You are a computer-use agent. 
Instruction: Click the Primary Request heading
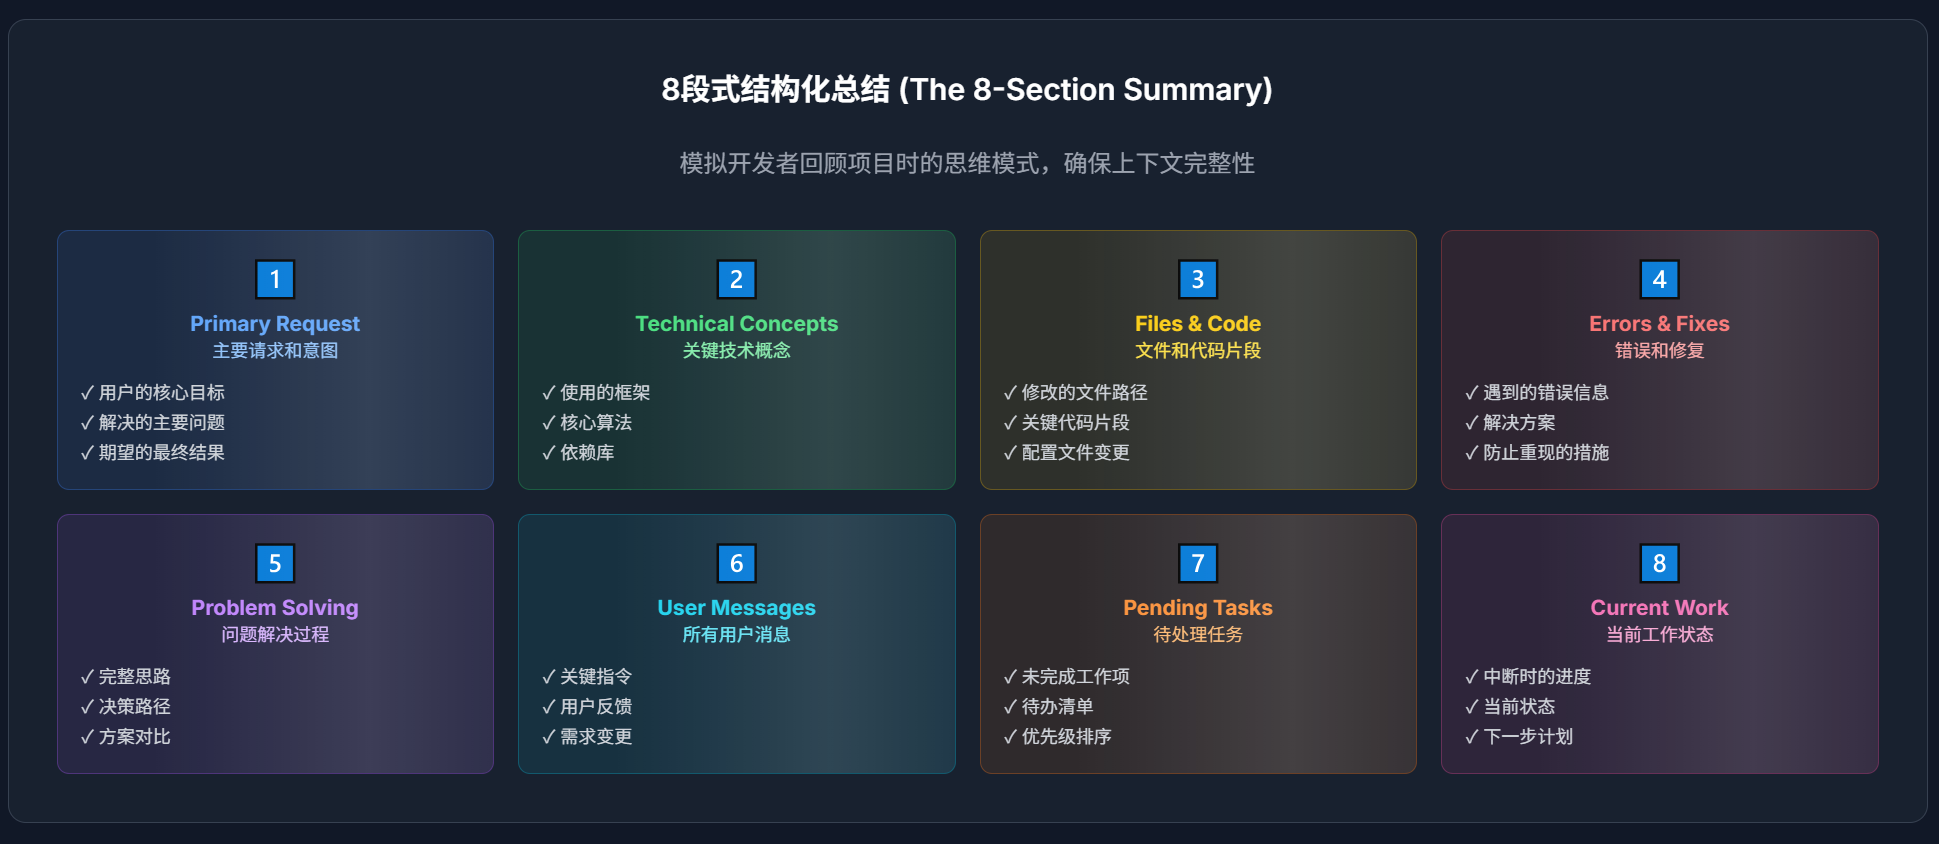coord(275,323)
